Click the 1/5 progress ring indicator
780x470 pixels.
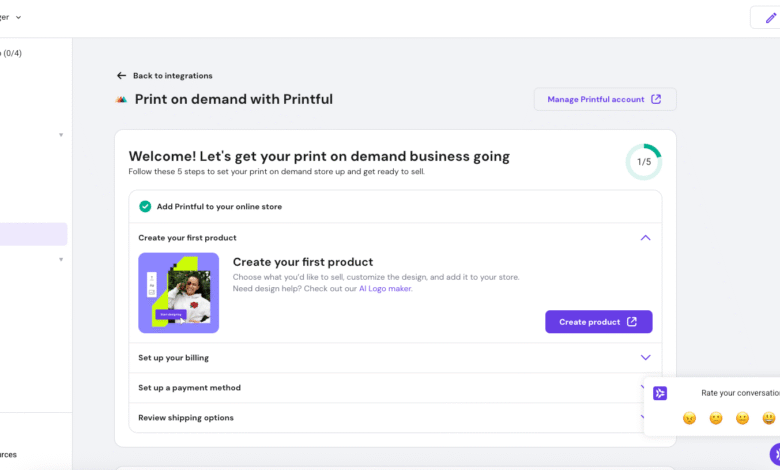click(643, 162)
